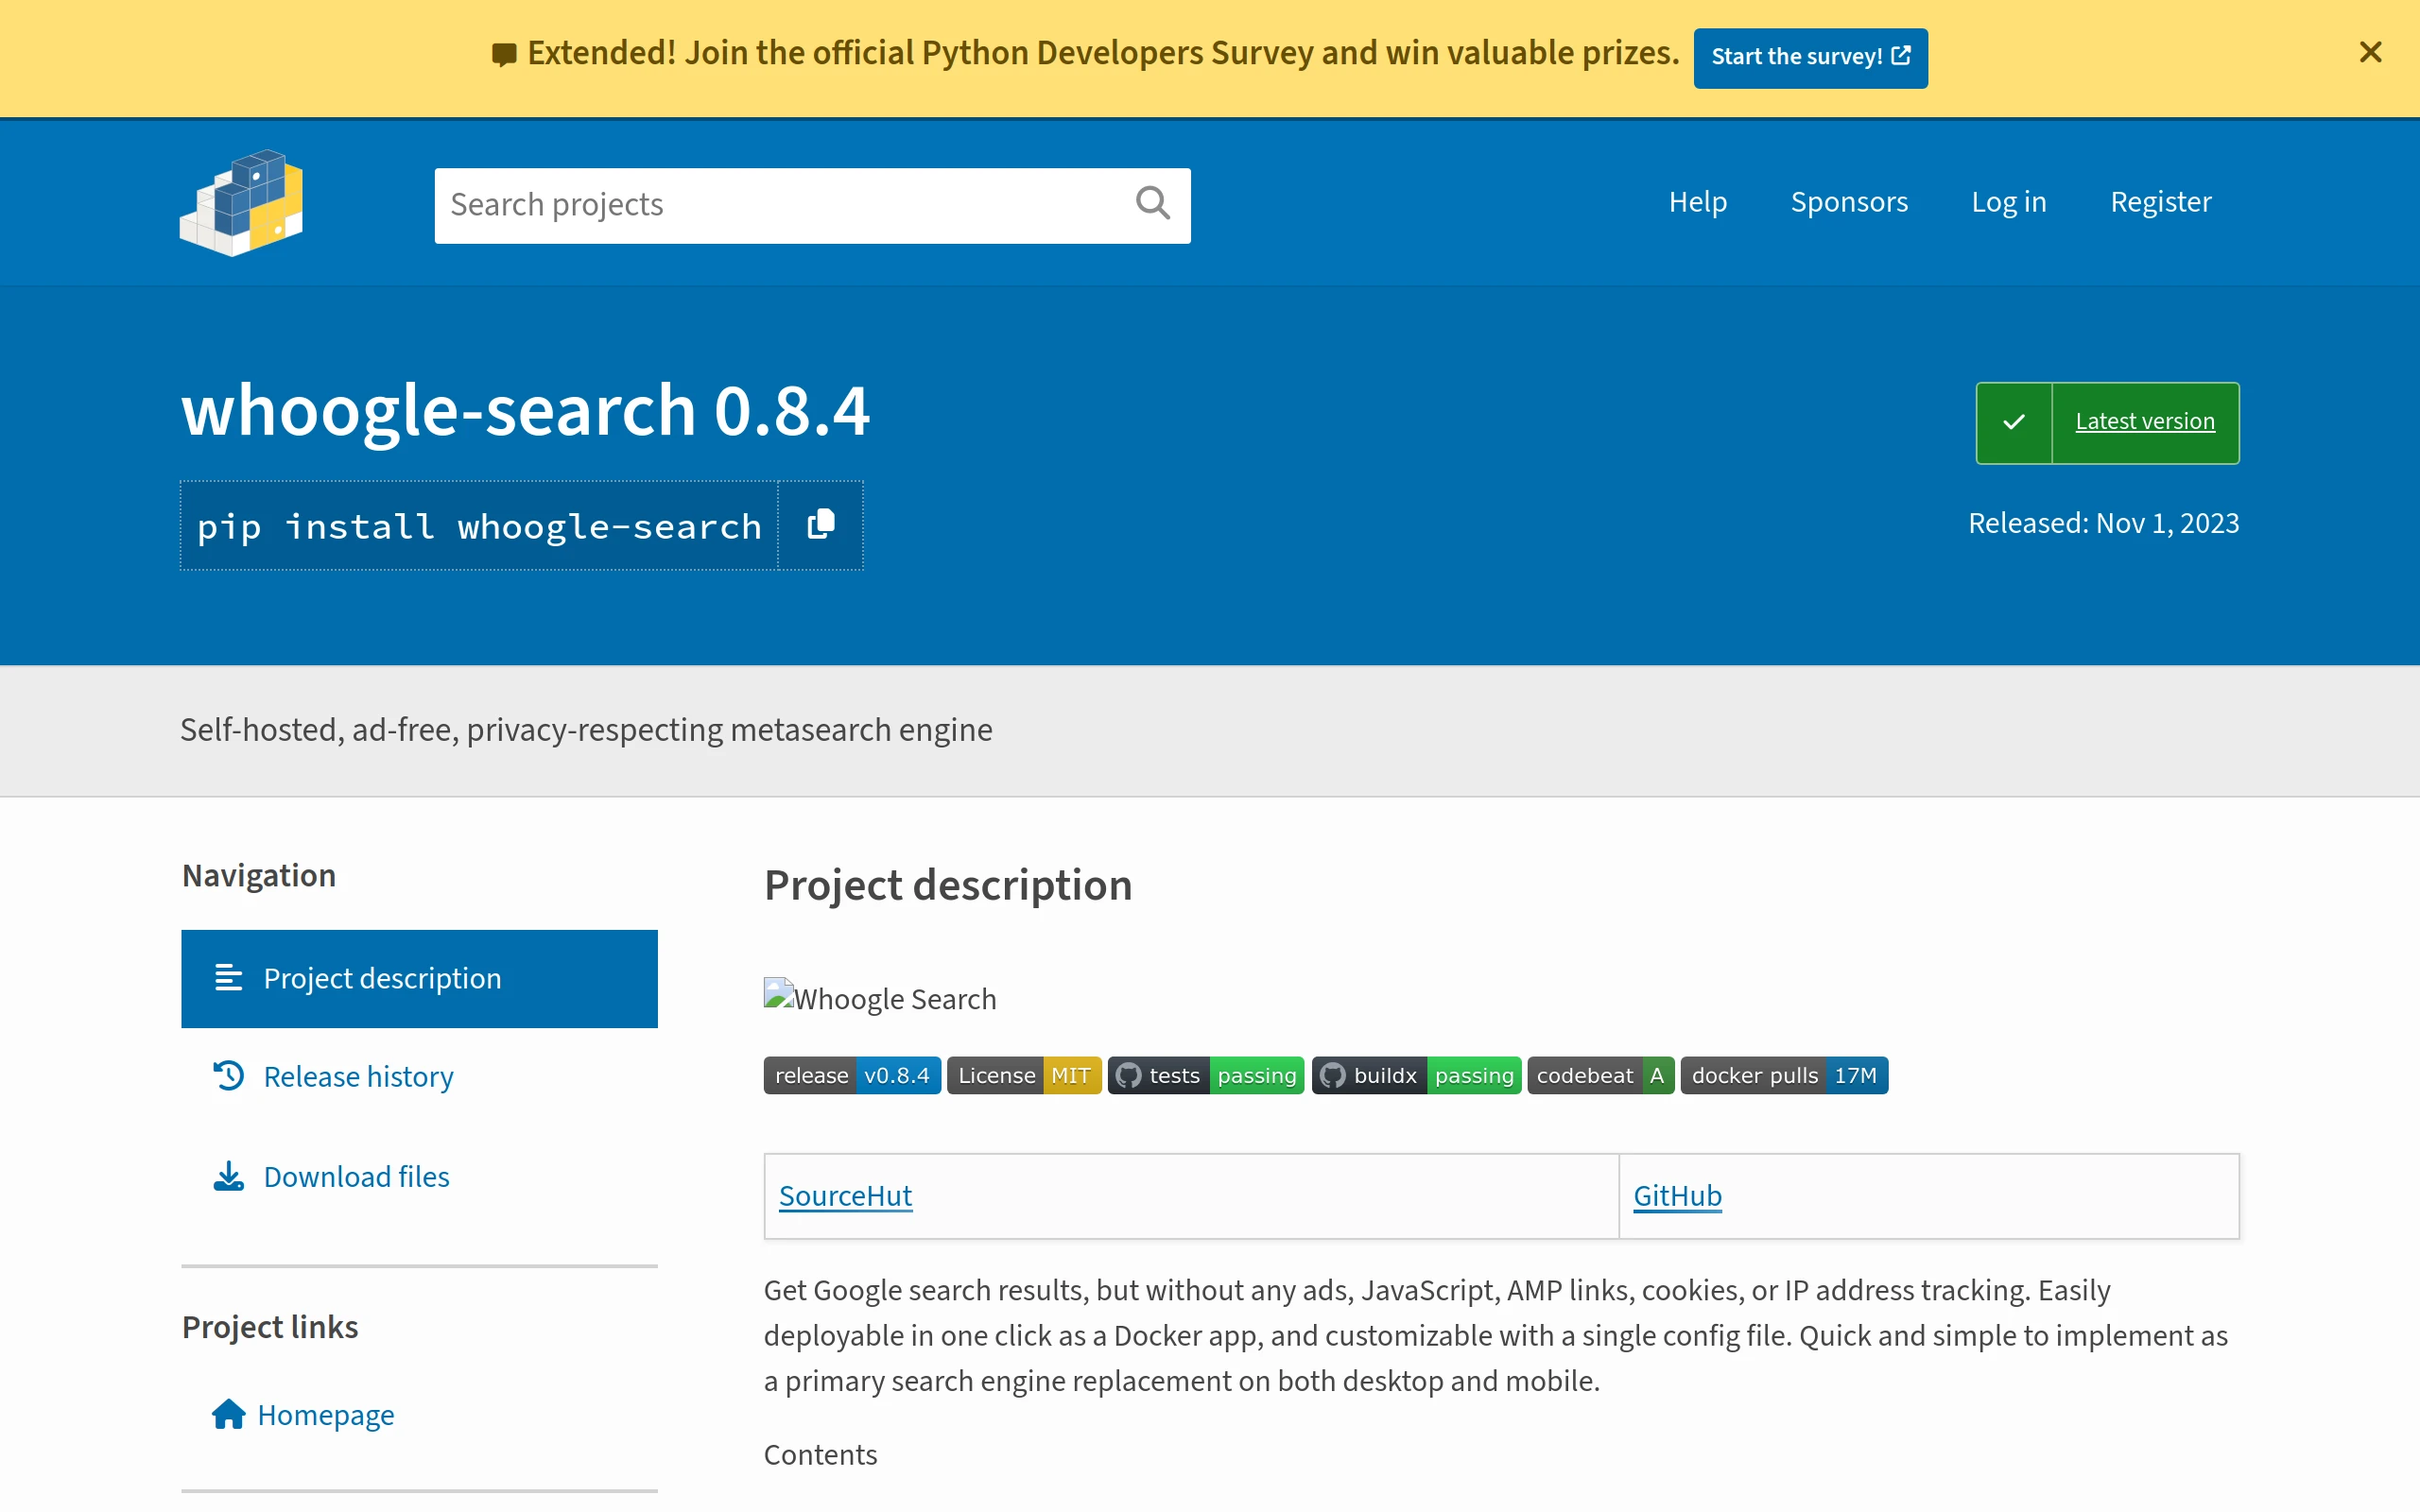
Task: Open the SourceHut link
Action: 845,1195
